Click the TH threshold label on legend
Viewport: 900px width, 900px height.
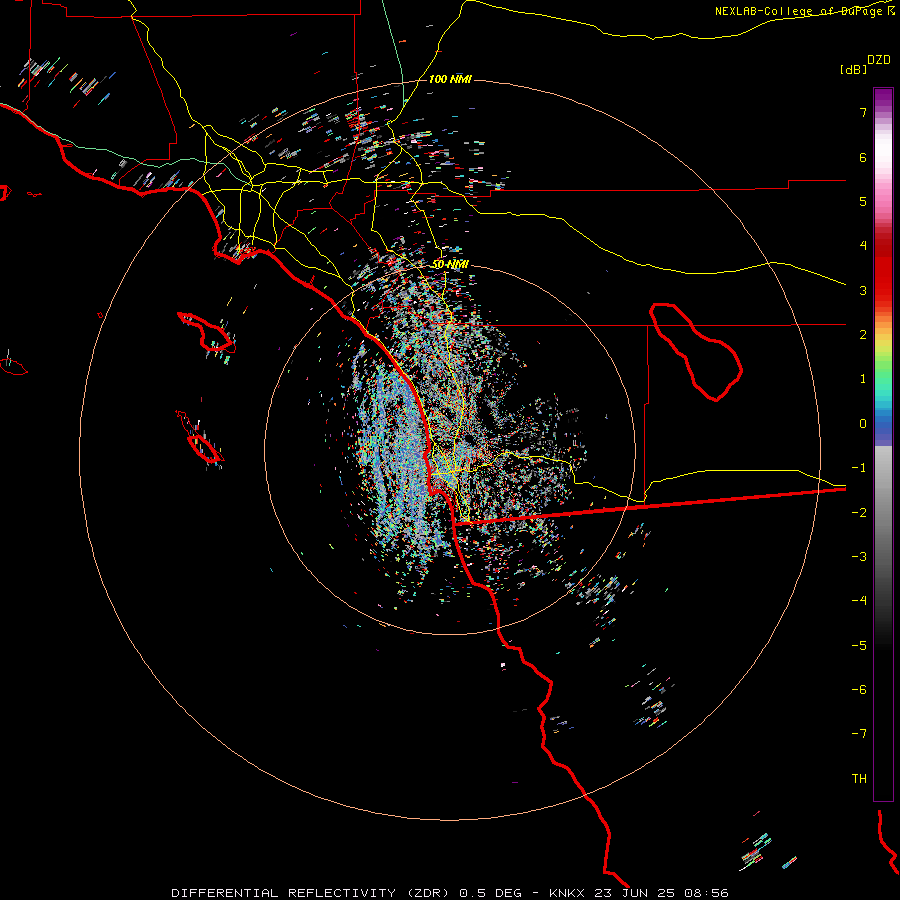coord(859,778)
